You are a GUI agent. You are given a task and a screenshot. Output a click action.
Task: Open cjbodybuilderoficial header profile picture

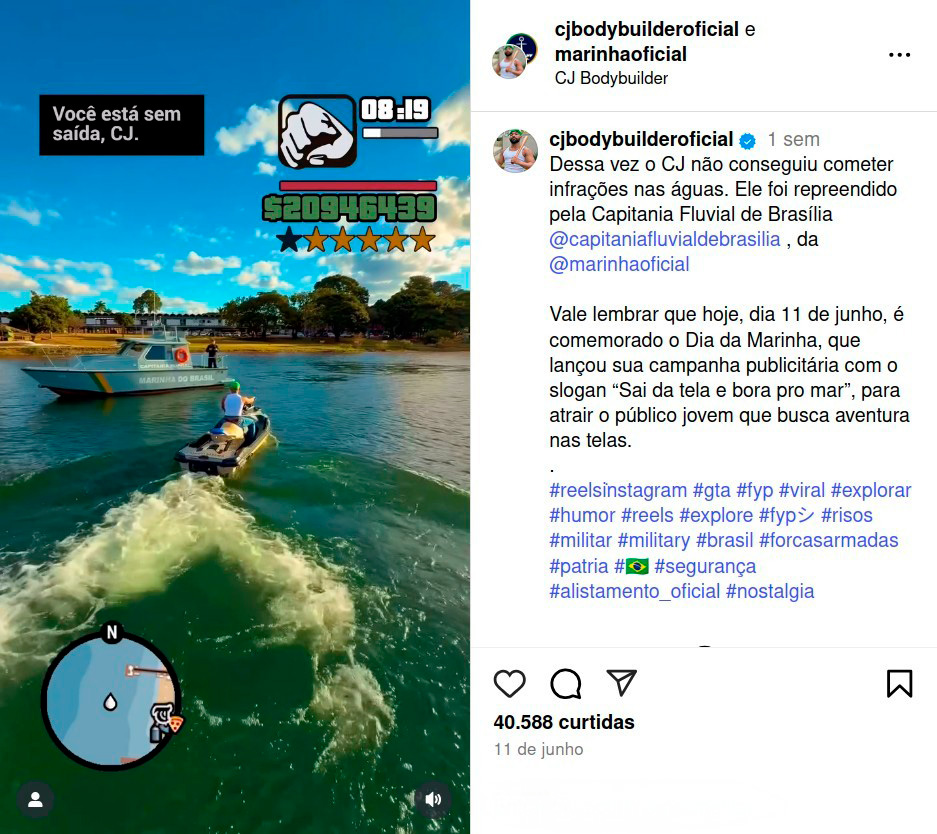pos(509,62)
